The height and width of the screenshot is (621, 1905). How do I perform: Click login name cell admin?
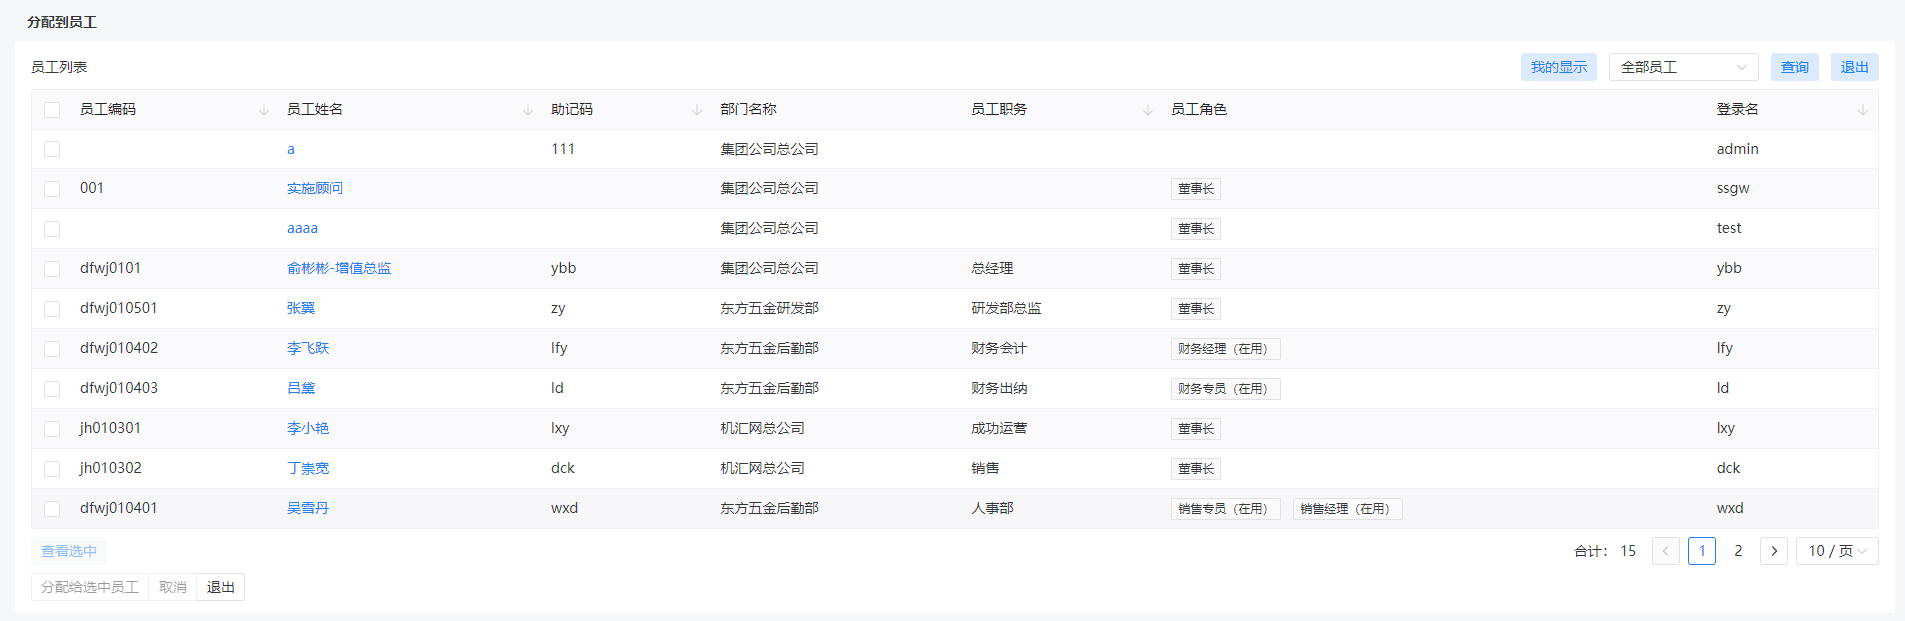tap(1738, 148)
